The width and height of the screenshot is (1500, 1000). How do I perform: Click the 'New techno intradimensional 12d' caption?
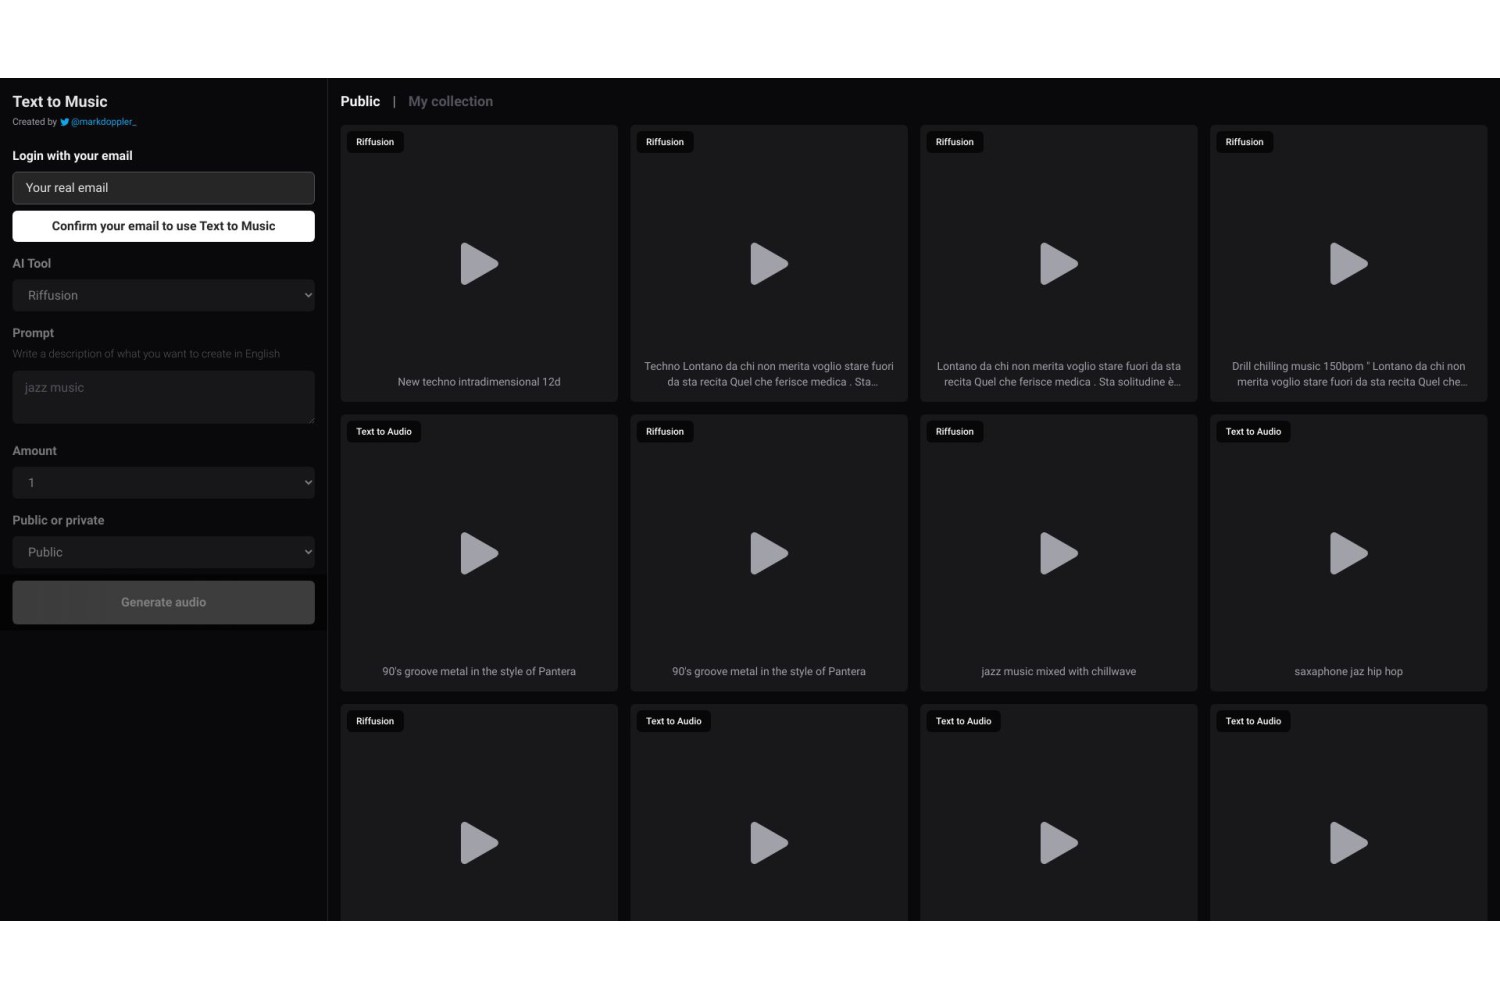coord(479,382)
